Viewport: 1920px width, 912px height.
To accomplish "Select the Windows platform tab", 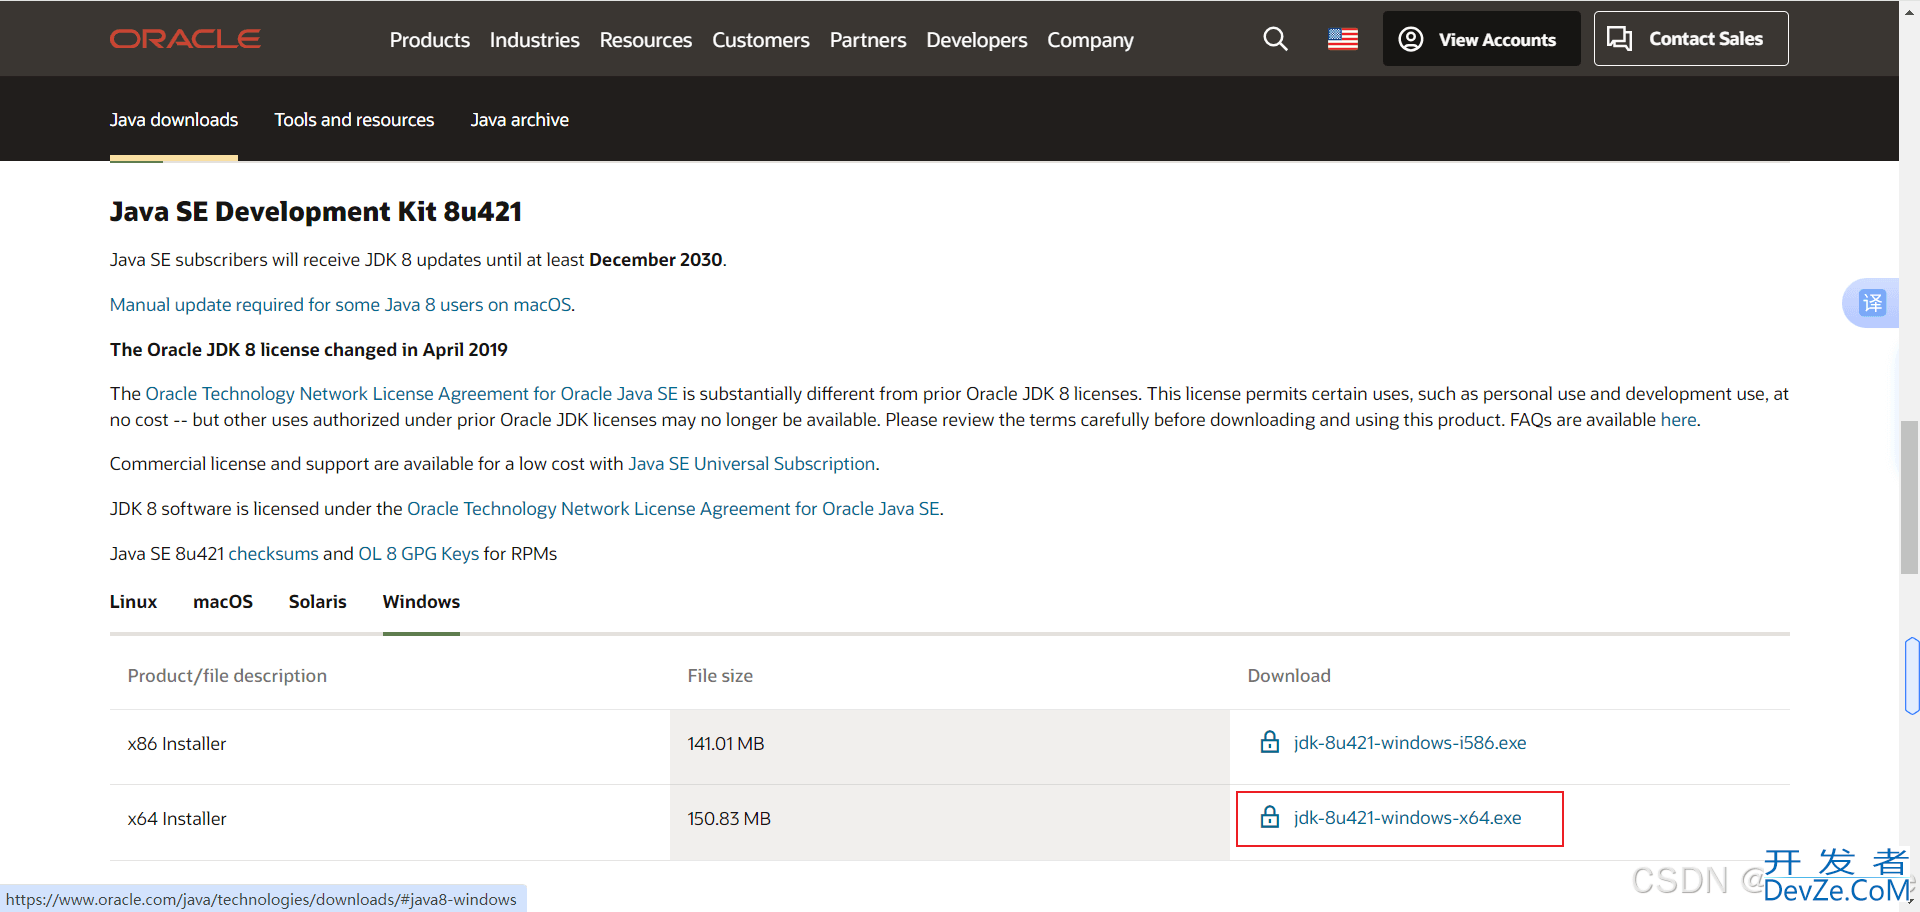I will [x=421, y=602].
